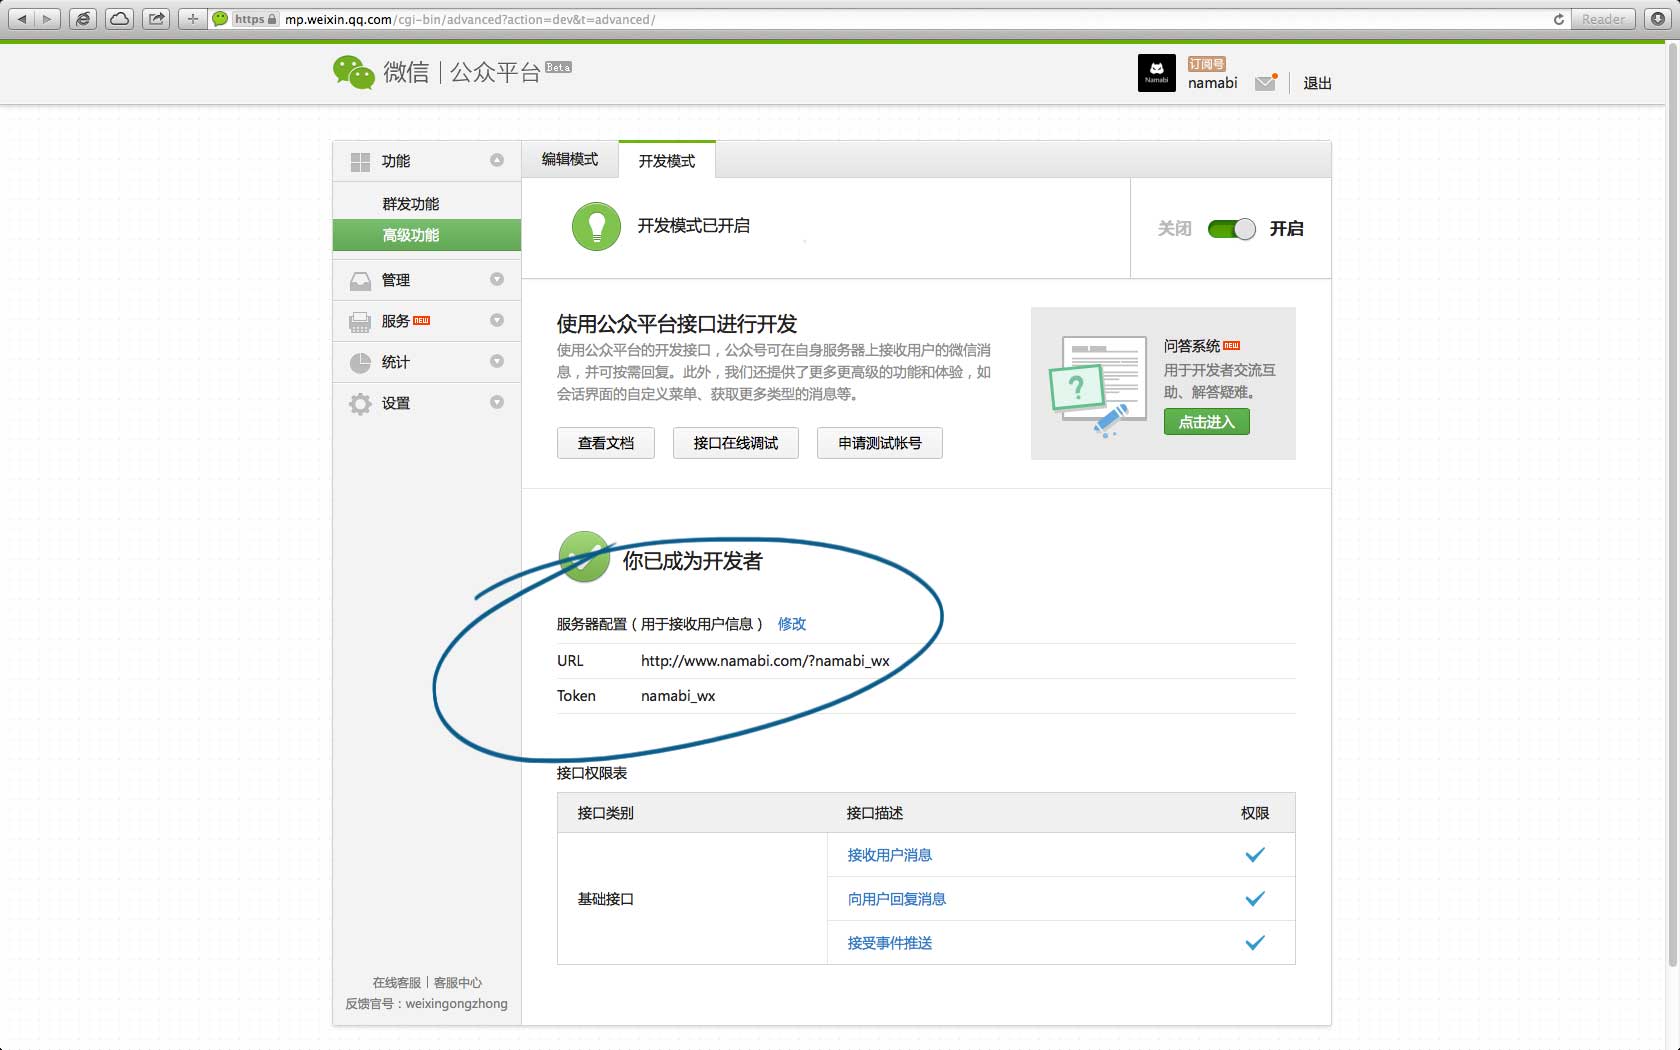Open the 接收用户消息 interface link
The image size is (1680, 1050).
pyautogui.click(x=890, y=855)
